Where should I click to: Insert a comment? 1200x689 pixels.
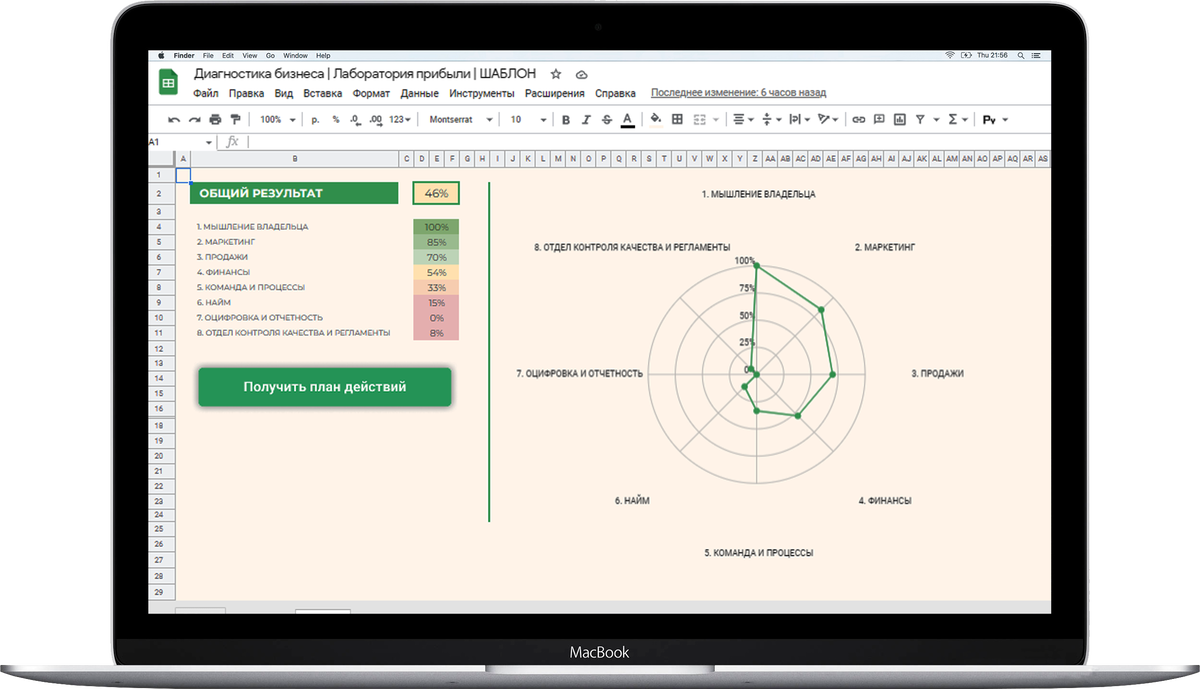[879, 120]
